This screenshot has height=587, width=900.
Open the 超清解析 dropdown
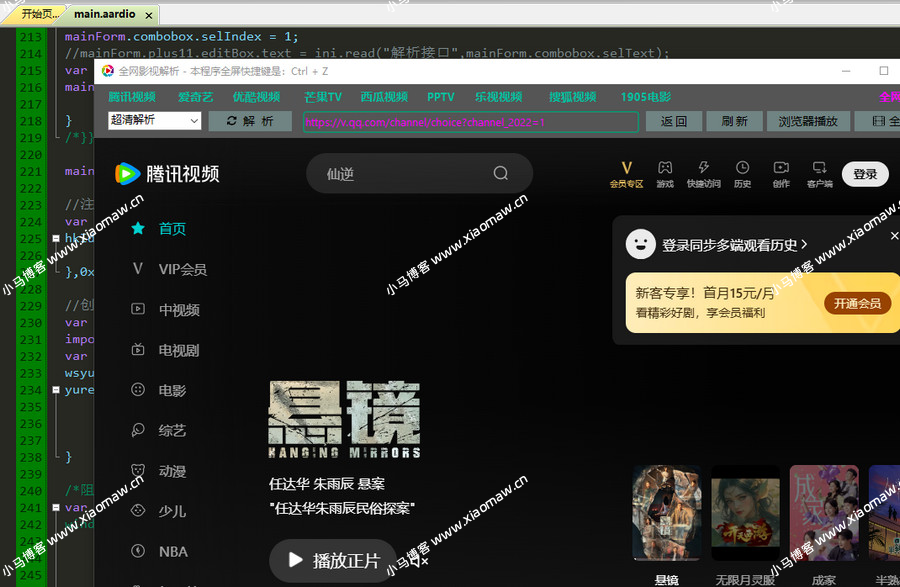coord(154,120)
